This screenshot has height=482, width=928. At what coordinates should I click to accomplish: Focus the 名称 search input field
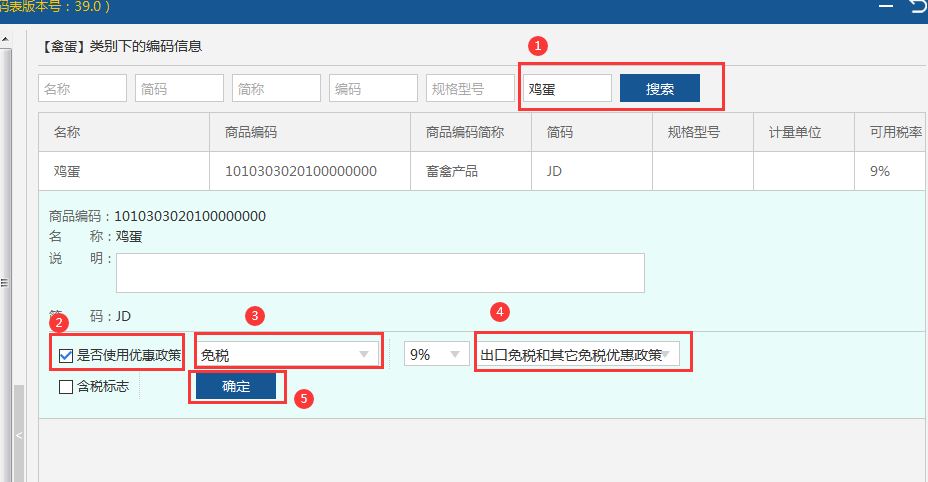(x=82, y=88)
